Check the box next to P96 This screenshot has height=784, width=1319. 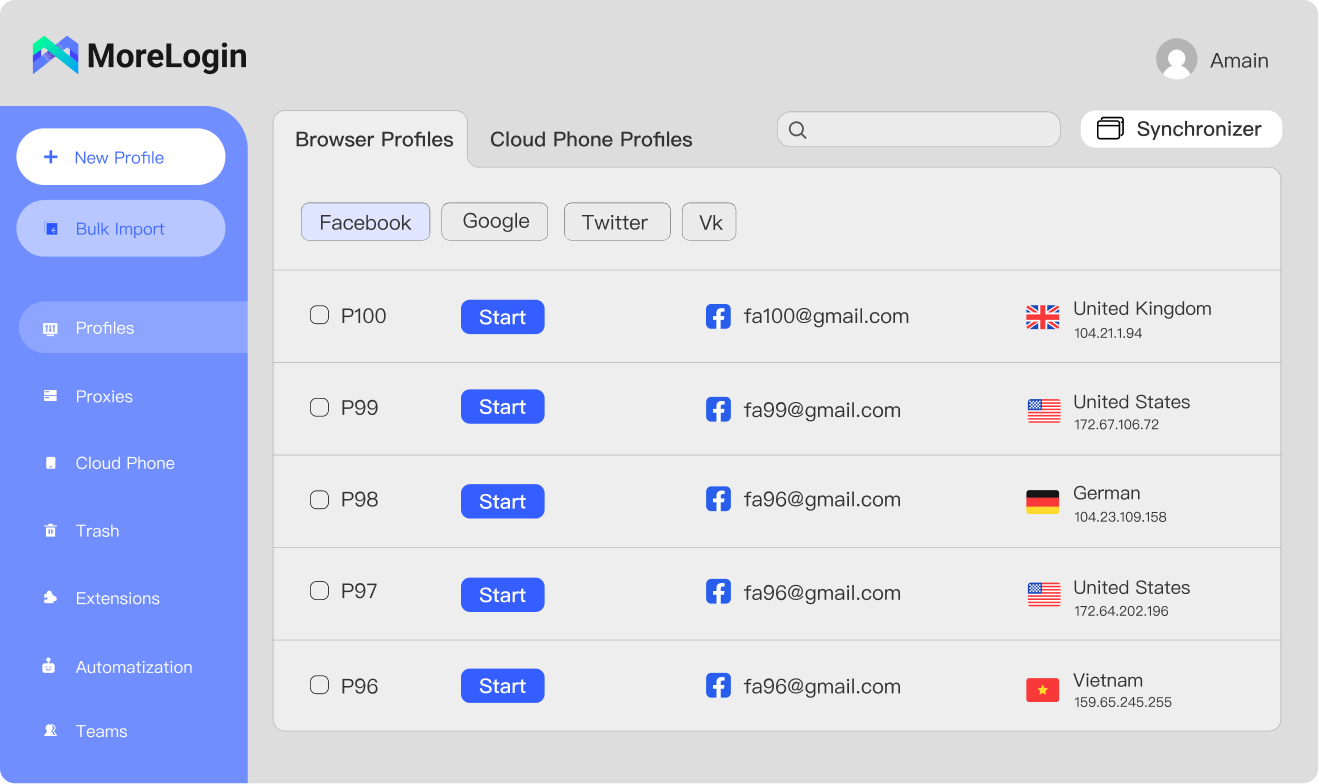[319, 685]
